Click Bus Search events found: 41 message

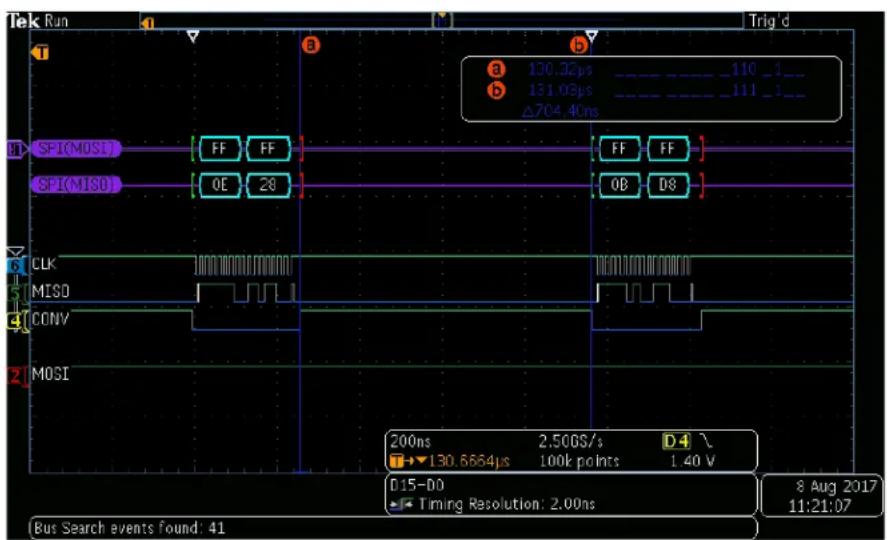(x=130, y=528)
